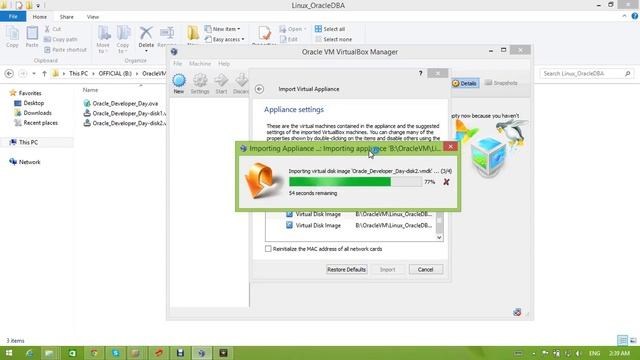Collapse the Explorer ribbon chevron
The image size is (640, 360).
pos(624,16)
